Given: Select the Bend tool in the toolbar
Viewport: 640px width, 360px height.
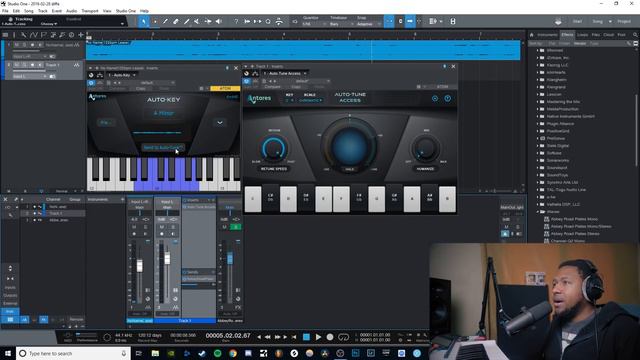Looking at the screenshot, I should 208,21.
